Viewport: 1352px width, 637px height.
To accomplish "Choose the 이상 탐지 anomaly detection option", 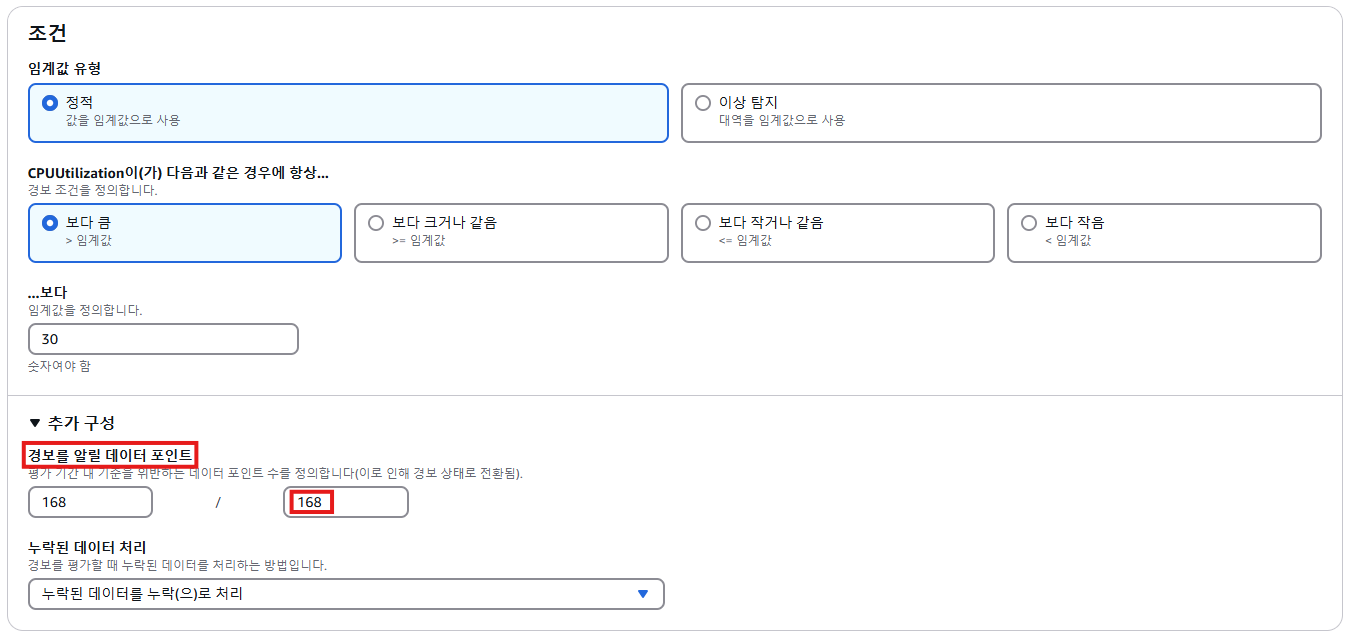I will tap(703, 103).
